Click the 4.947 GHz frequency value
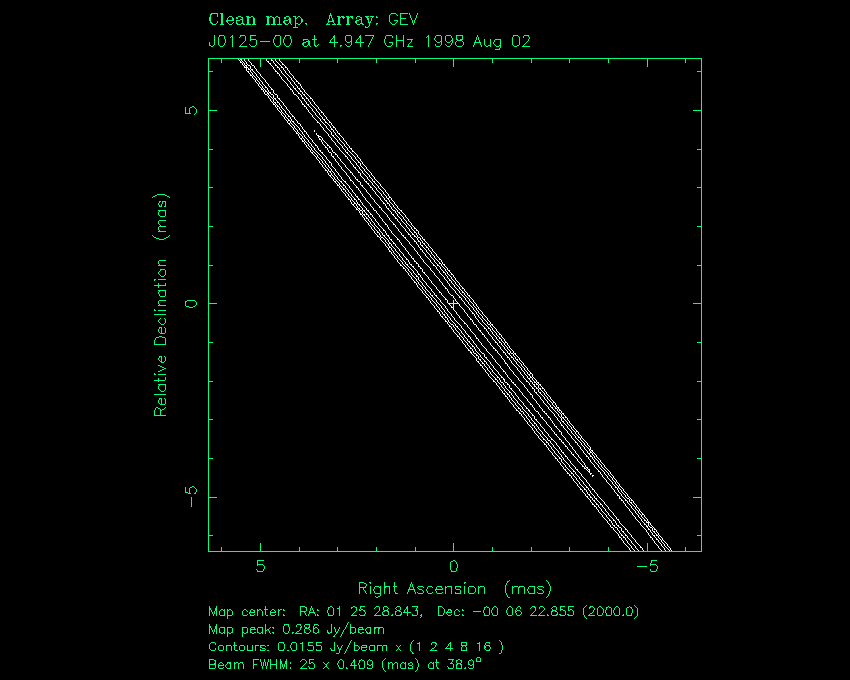 click(362, 41)
